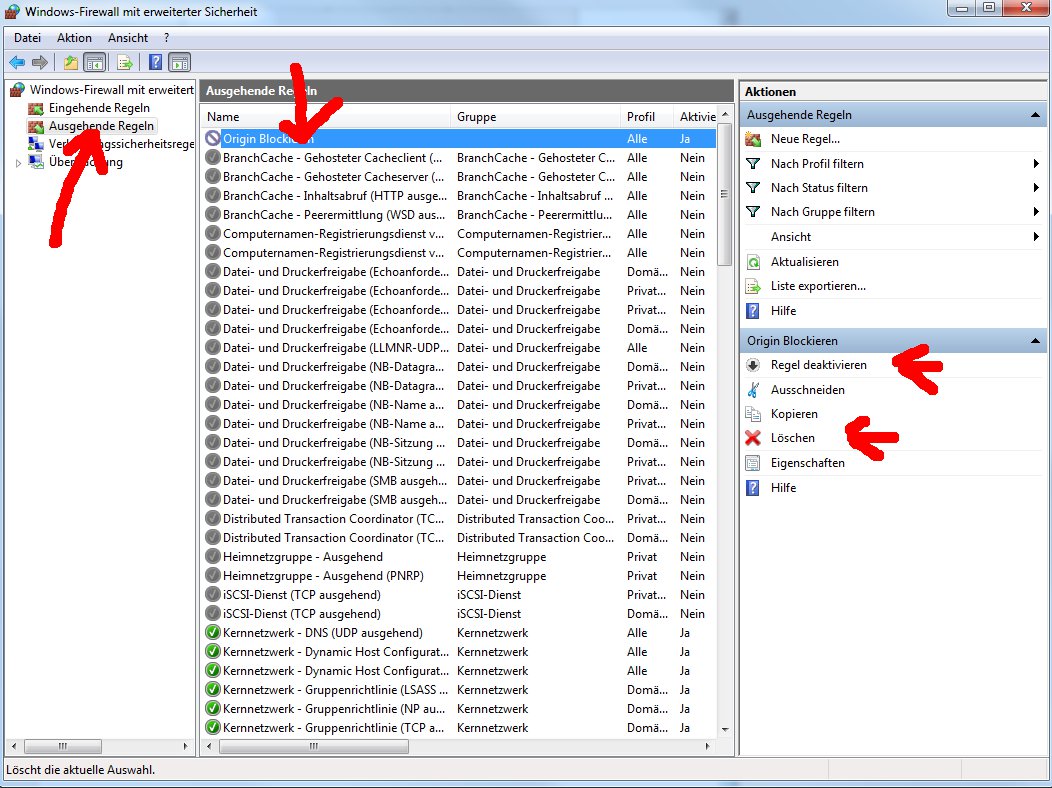Click Hilfe under Ausgehende Regeln section
Screen dimensions: 1052x788
point(783,311)
